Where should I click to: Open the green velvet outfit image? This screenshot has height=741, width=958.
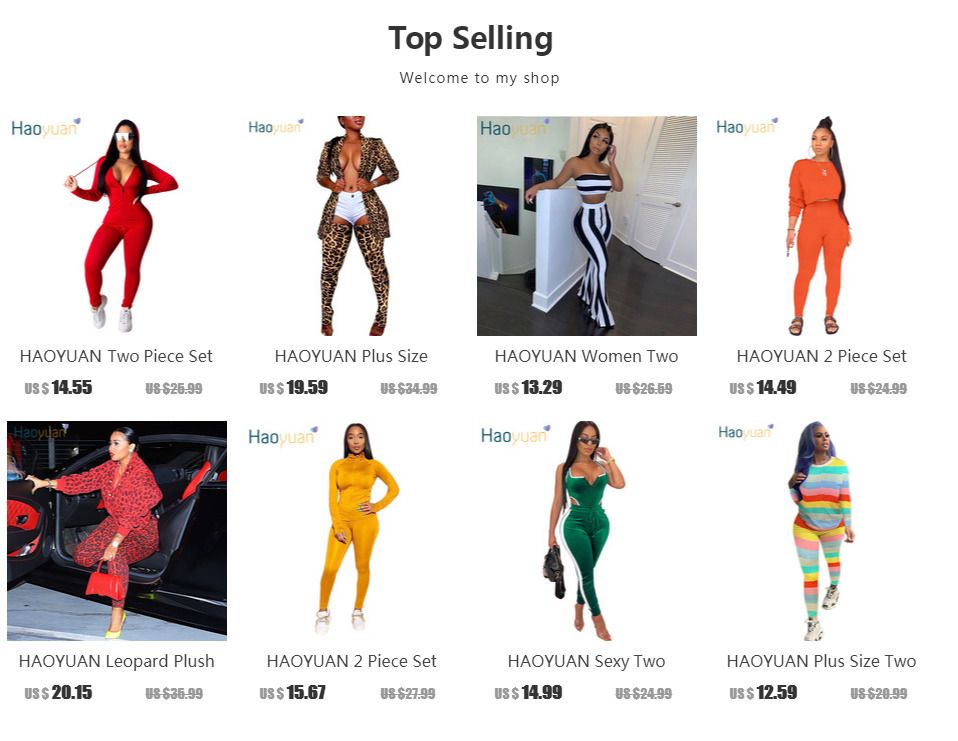pos(587,530)
